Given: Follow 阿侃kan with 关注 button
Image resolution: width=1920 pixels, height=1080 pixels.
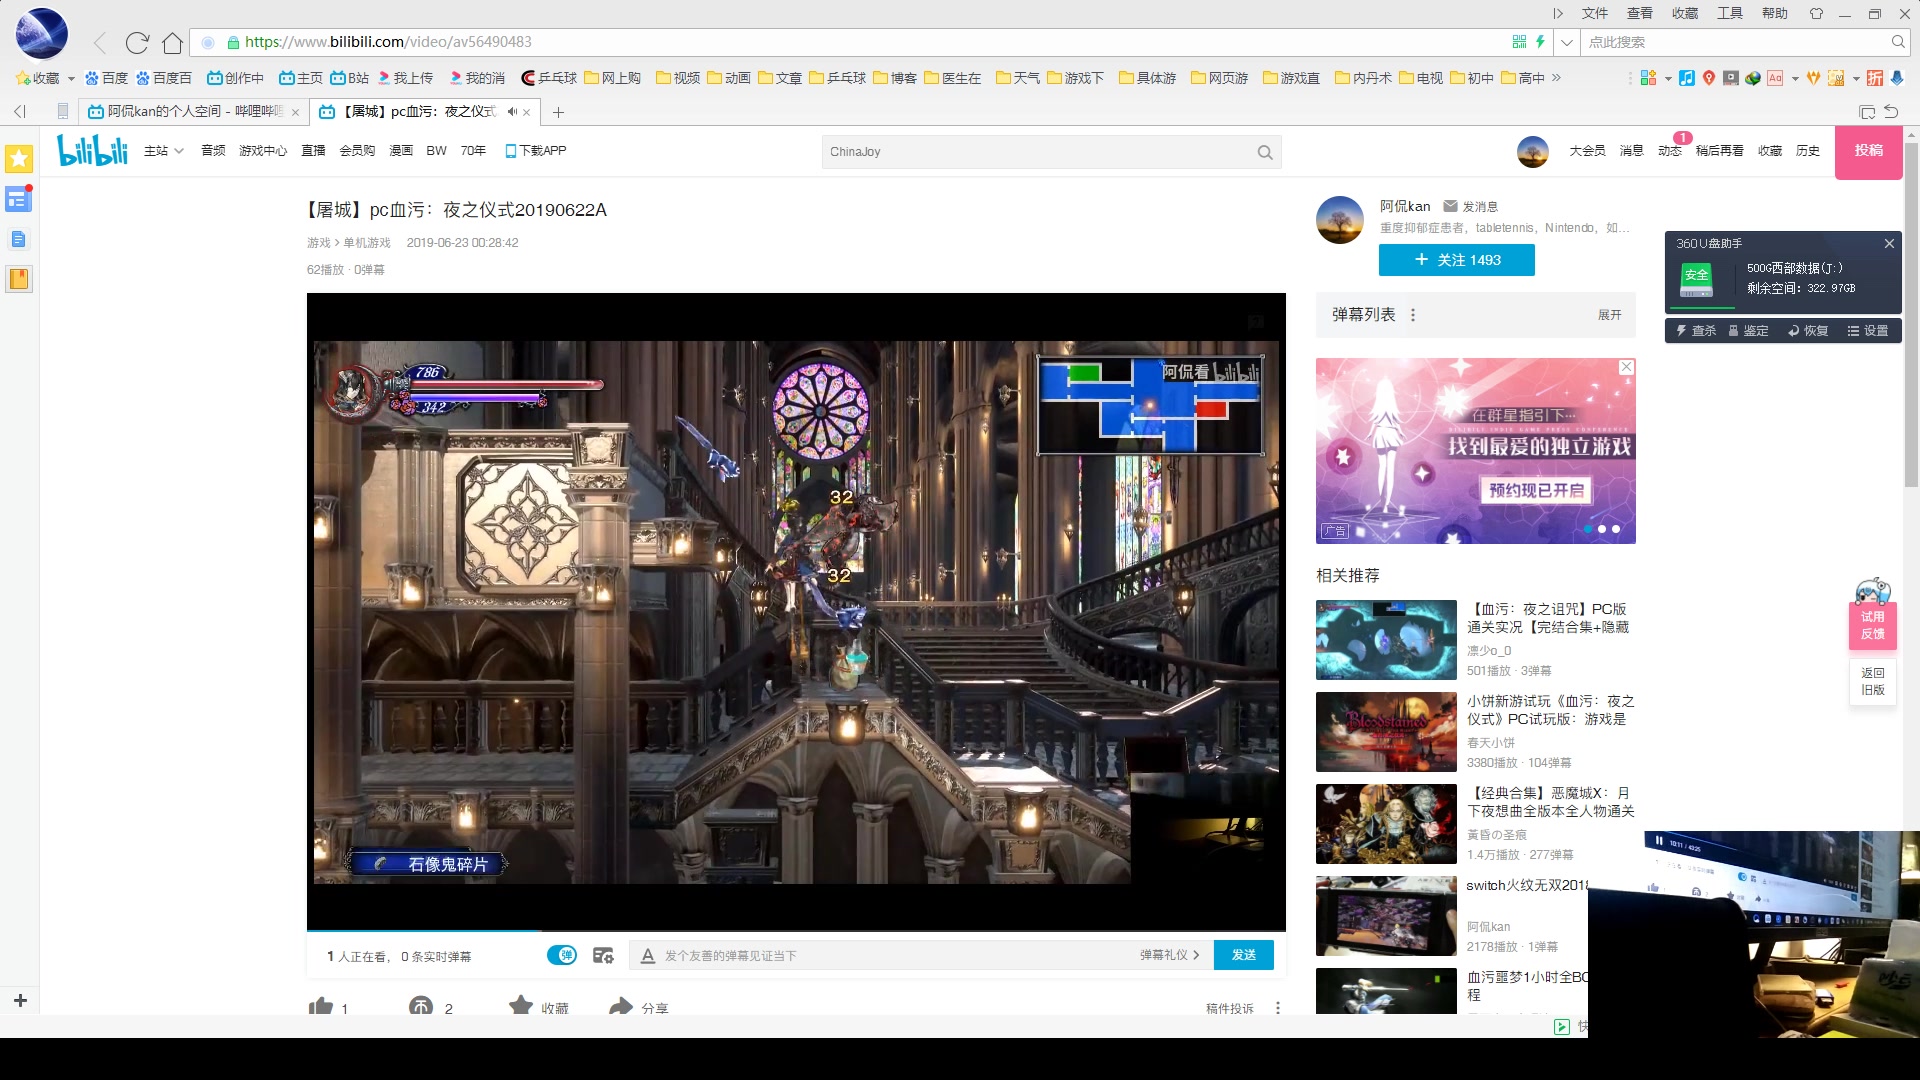Looking at the screenshot, I should [1456, 260].
